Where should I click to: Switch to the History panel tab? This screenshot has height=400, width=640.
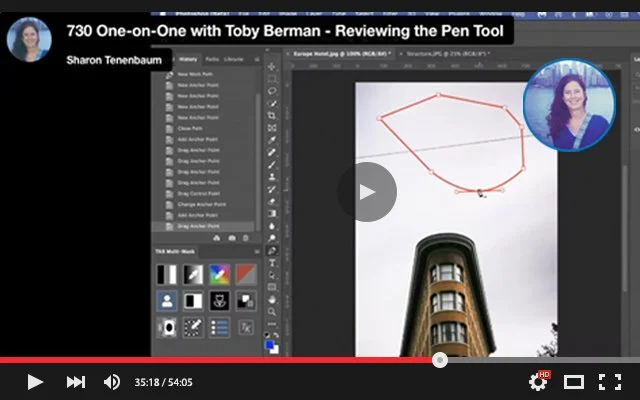click(x=188, y=59)
